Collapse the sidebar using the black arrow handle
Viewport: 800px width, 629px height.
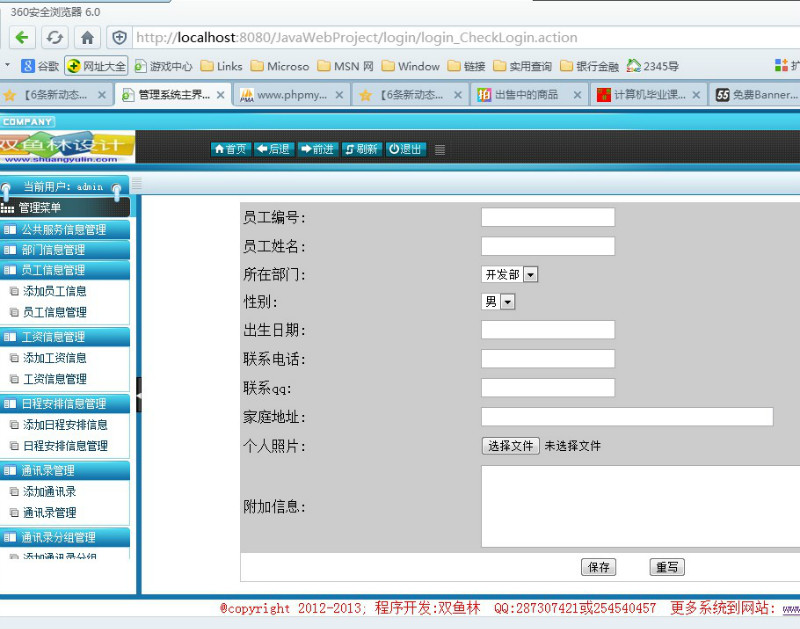pos(139,395)
